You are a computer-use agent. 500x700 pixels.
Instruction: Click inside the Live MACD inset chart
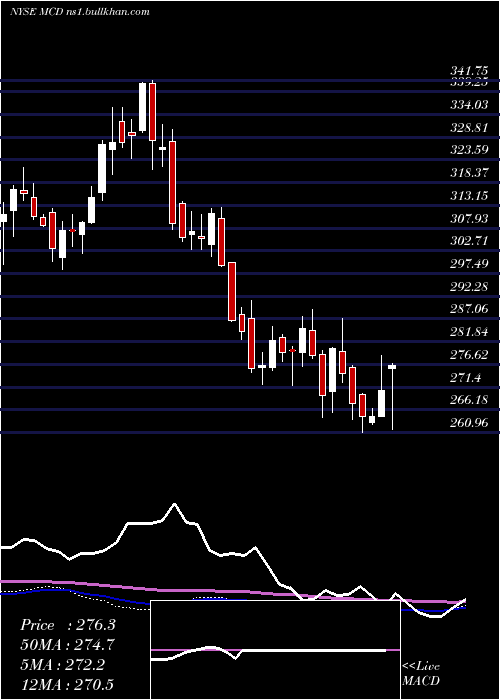pyautogui.click(x=275, y=650)
